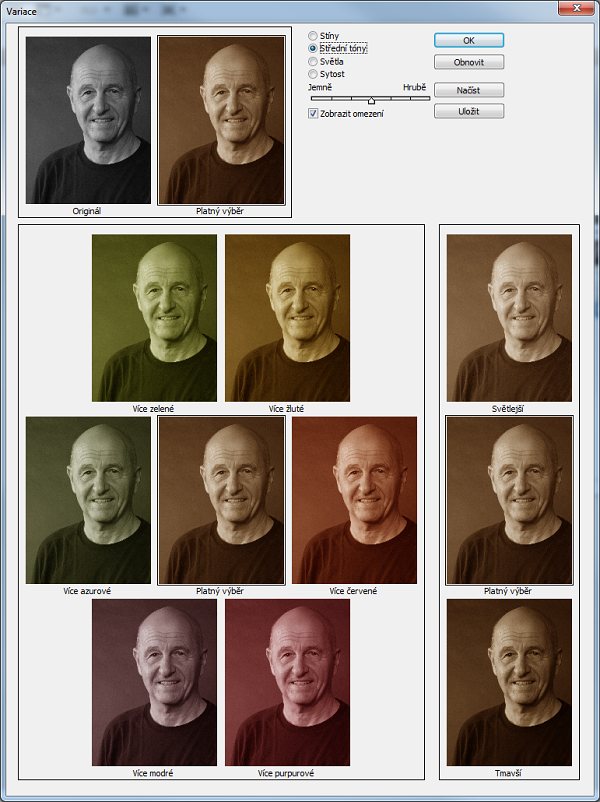Add more yellow via Více žluté thumbnail
The width and height of the screenshot is (600, 802).
[x=287, y=317]
